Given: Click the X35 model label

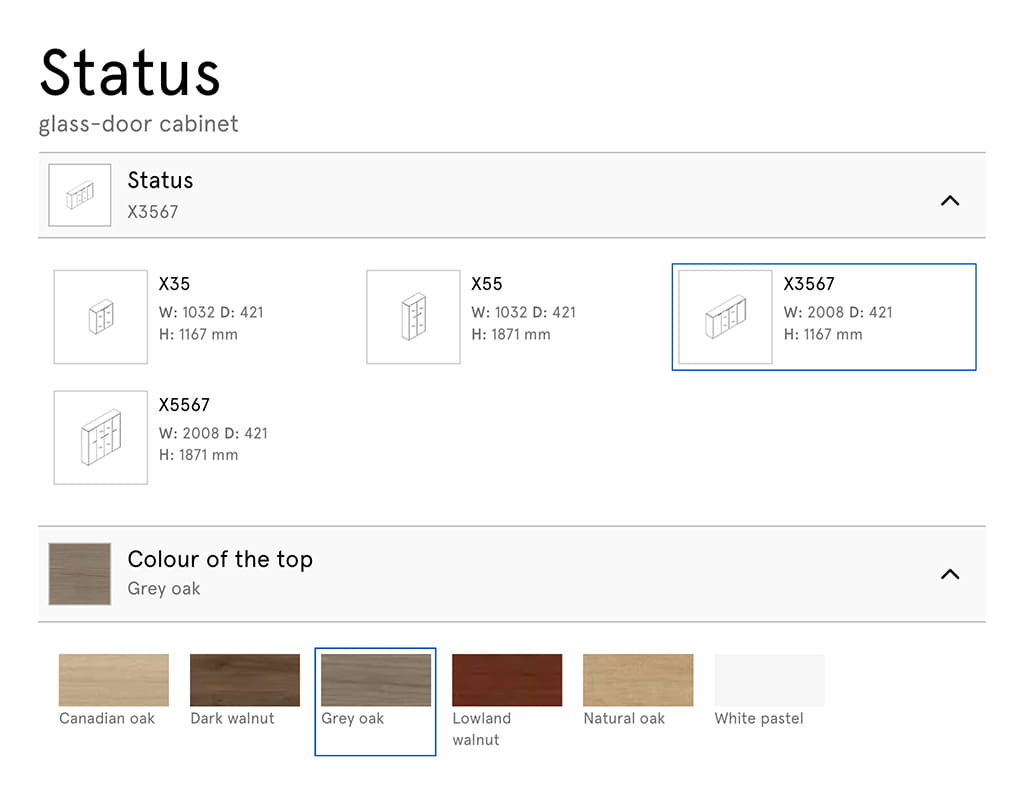Looking at the screenshot, I should [x=174, y=284].
